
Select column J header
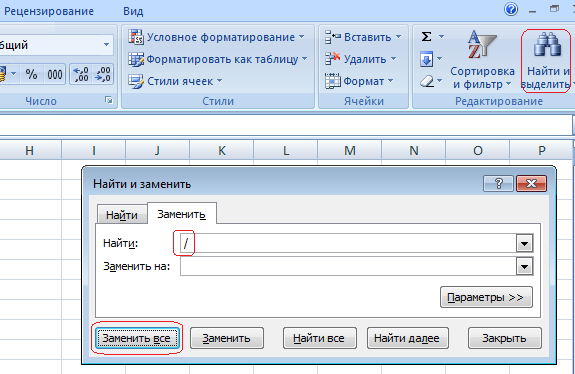pyautogui.click(x=157, y=150)
